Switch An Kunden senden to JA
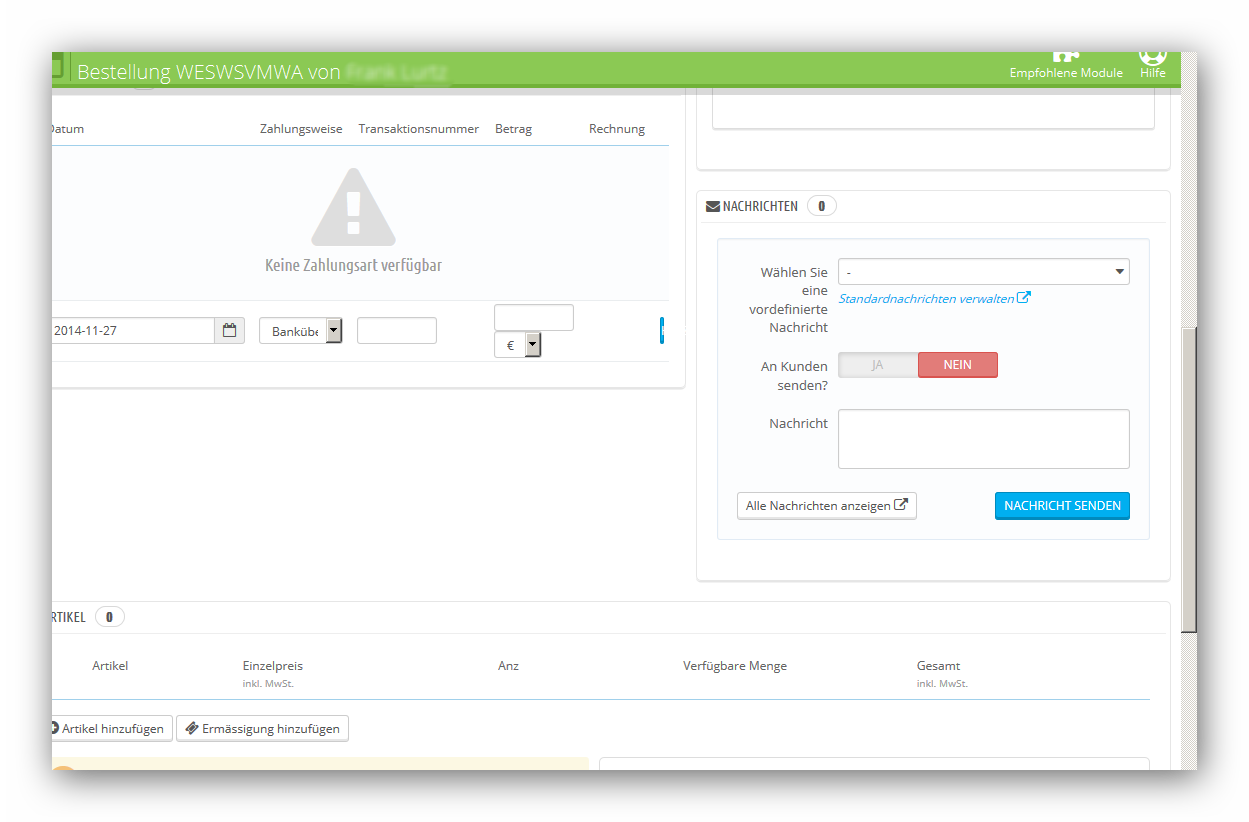Viewport: 1249px width, 822px height. coord(878,365)
